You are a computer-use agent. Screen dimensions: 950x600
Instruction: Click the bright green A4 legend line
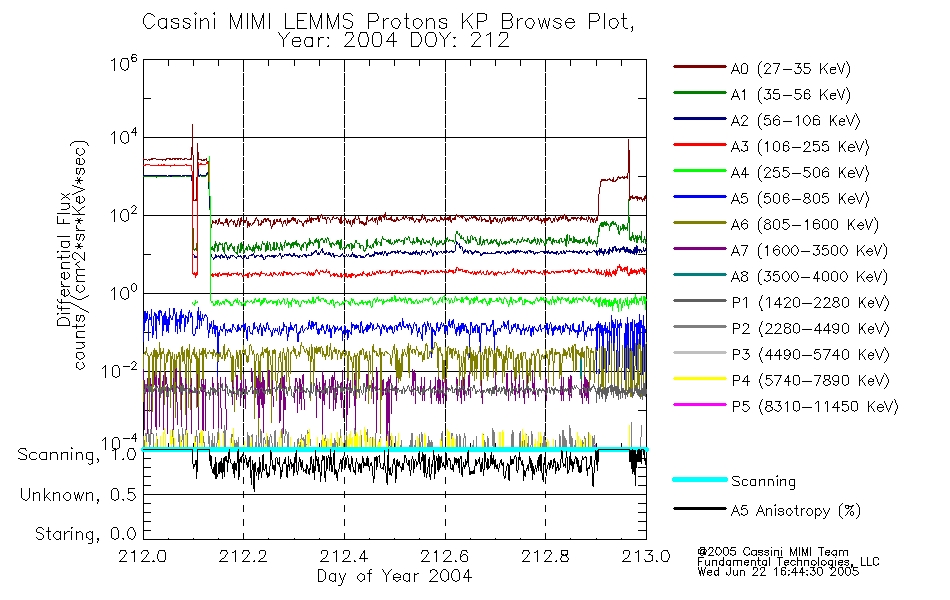(x=700, y=171)
